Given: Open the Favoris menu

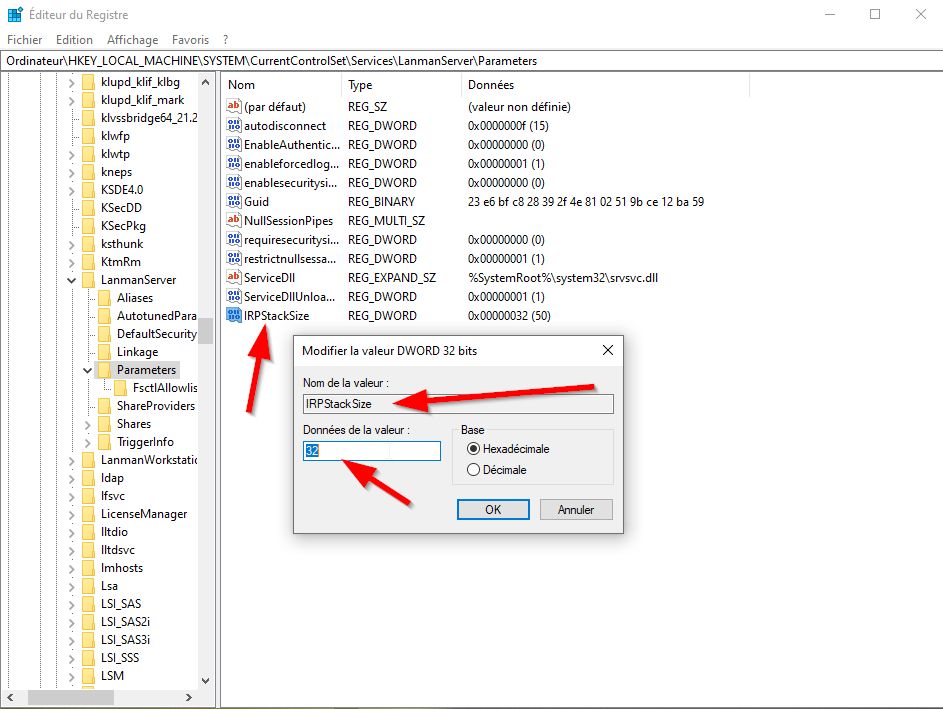Looking at the screenshot, I should [190, 40].
